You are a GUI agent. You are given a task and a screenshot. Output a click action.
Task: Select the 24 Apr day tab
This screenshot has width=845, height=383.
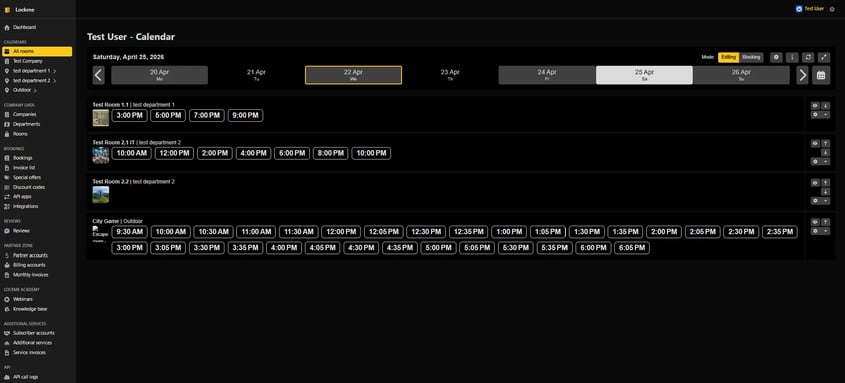(x=547, y=75)
